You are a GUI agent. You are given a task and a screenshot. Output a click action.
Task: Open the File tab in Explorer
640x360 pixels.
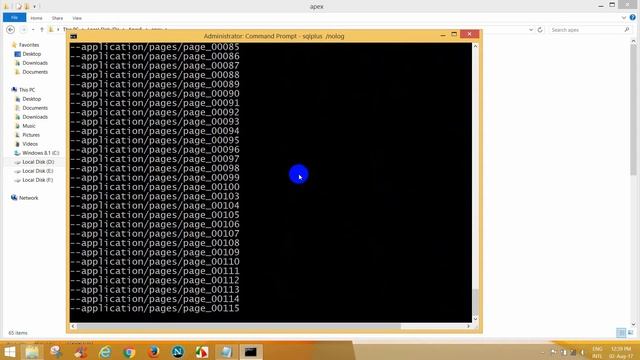coord(14,18)
